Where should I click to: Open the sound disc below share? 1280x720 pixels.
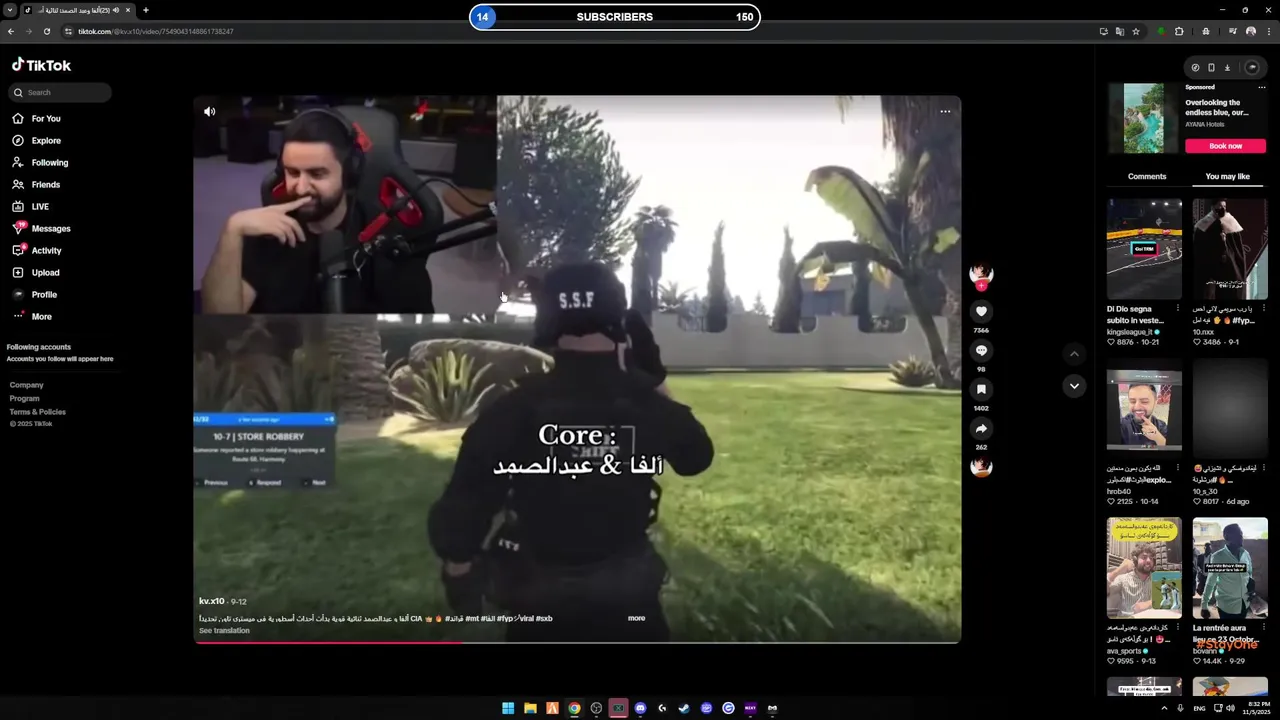pyautogui.click(x=981, y=466)
